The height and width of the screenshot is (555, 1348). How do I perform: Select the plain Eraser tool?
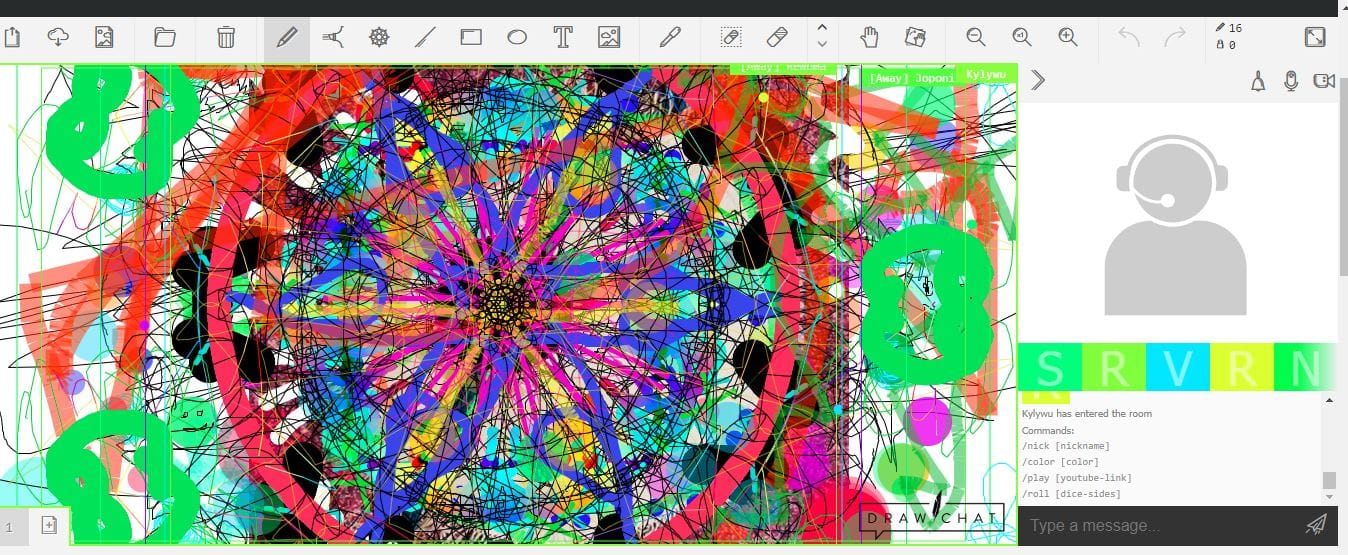click(777, 38)
